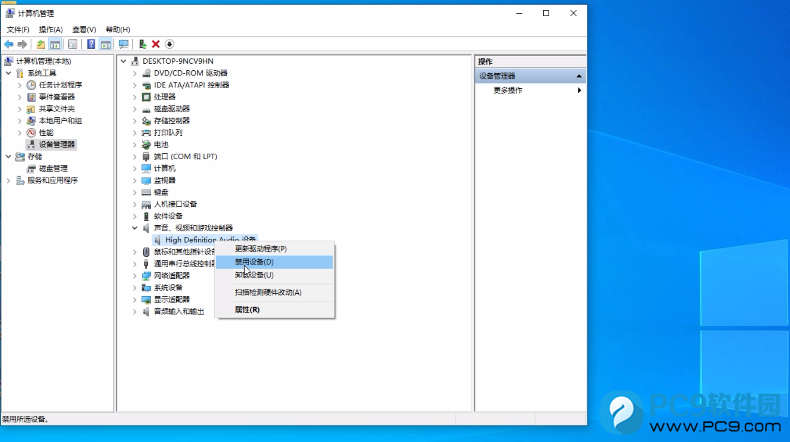
Task: Open the 操作(A) menu
Action: click(51, 30)
